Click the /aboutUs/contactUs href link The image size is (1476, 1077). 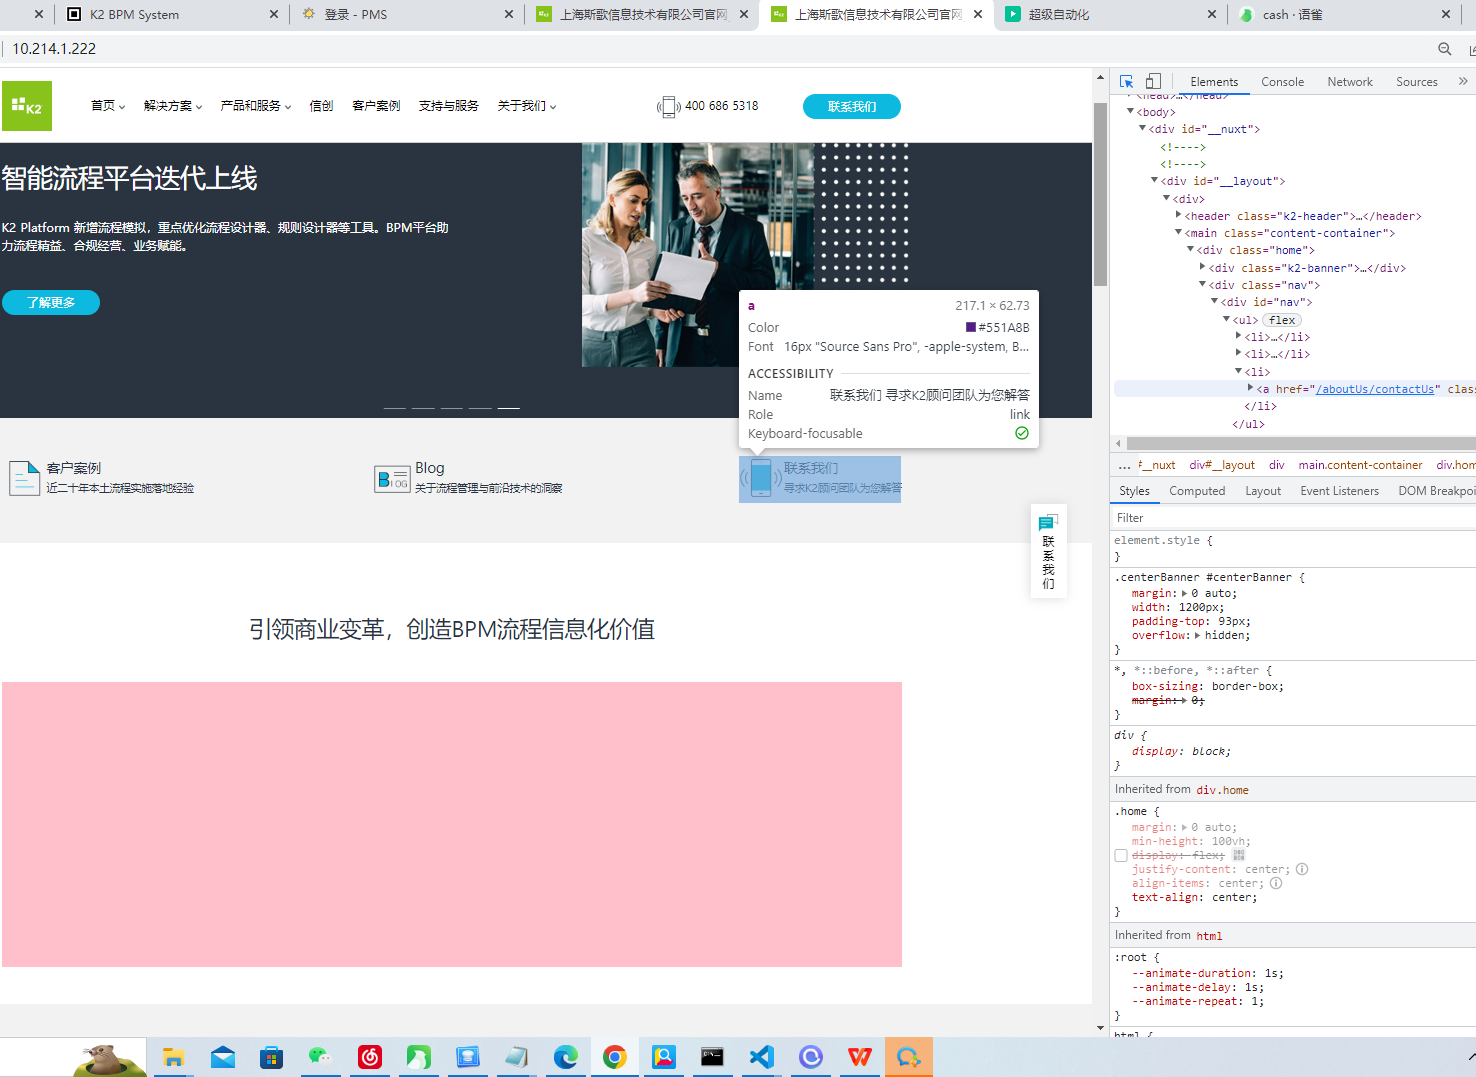point(1374,389)
